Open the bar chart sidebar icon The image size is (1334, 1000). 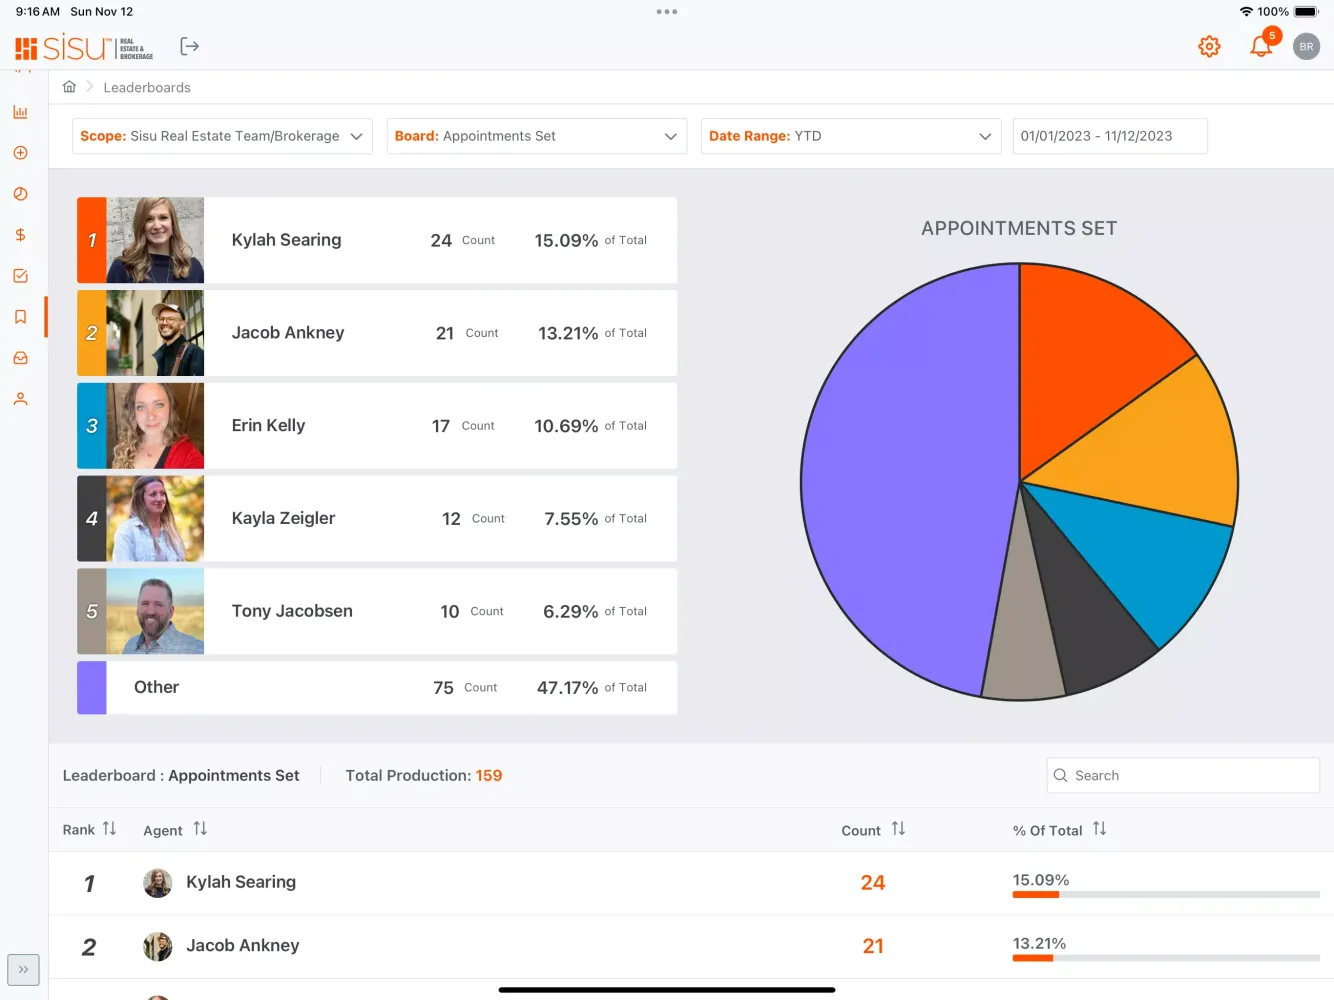[x=20, y=112]
